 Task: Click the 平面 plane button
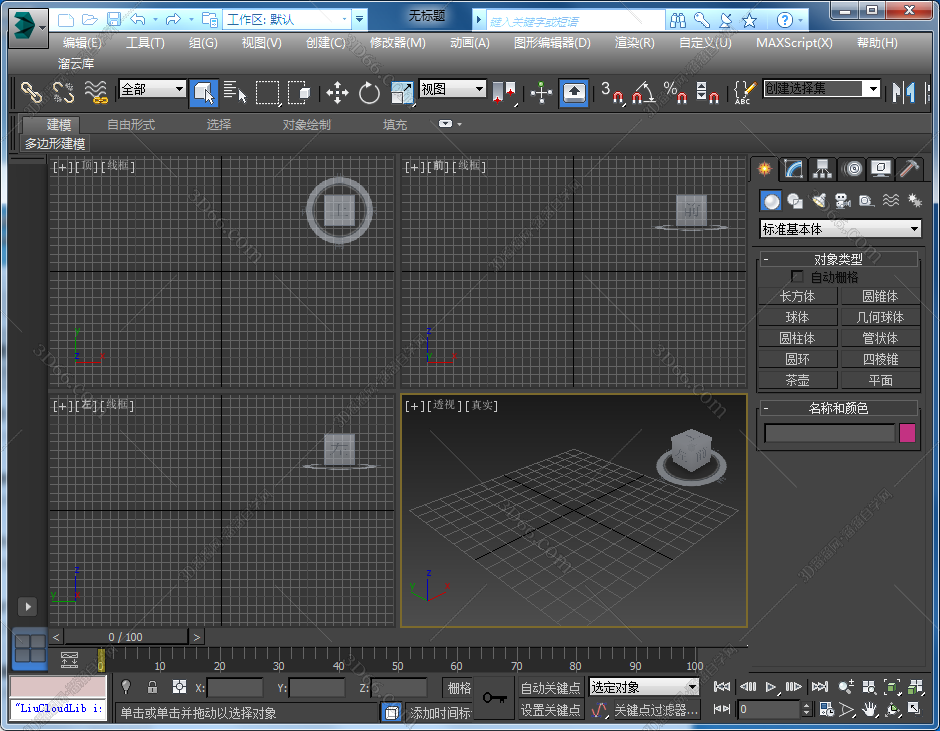pos(881,380)
